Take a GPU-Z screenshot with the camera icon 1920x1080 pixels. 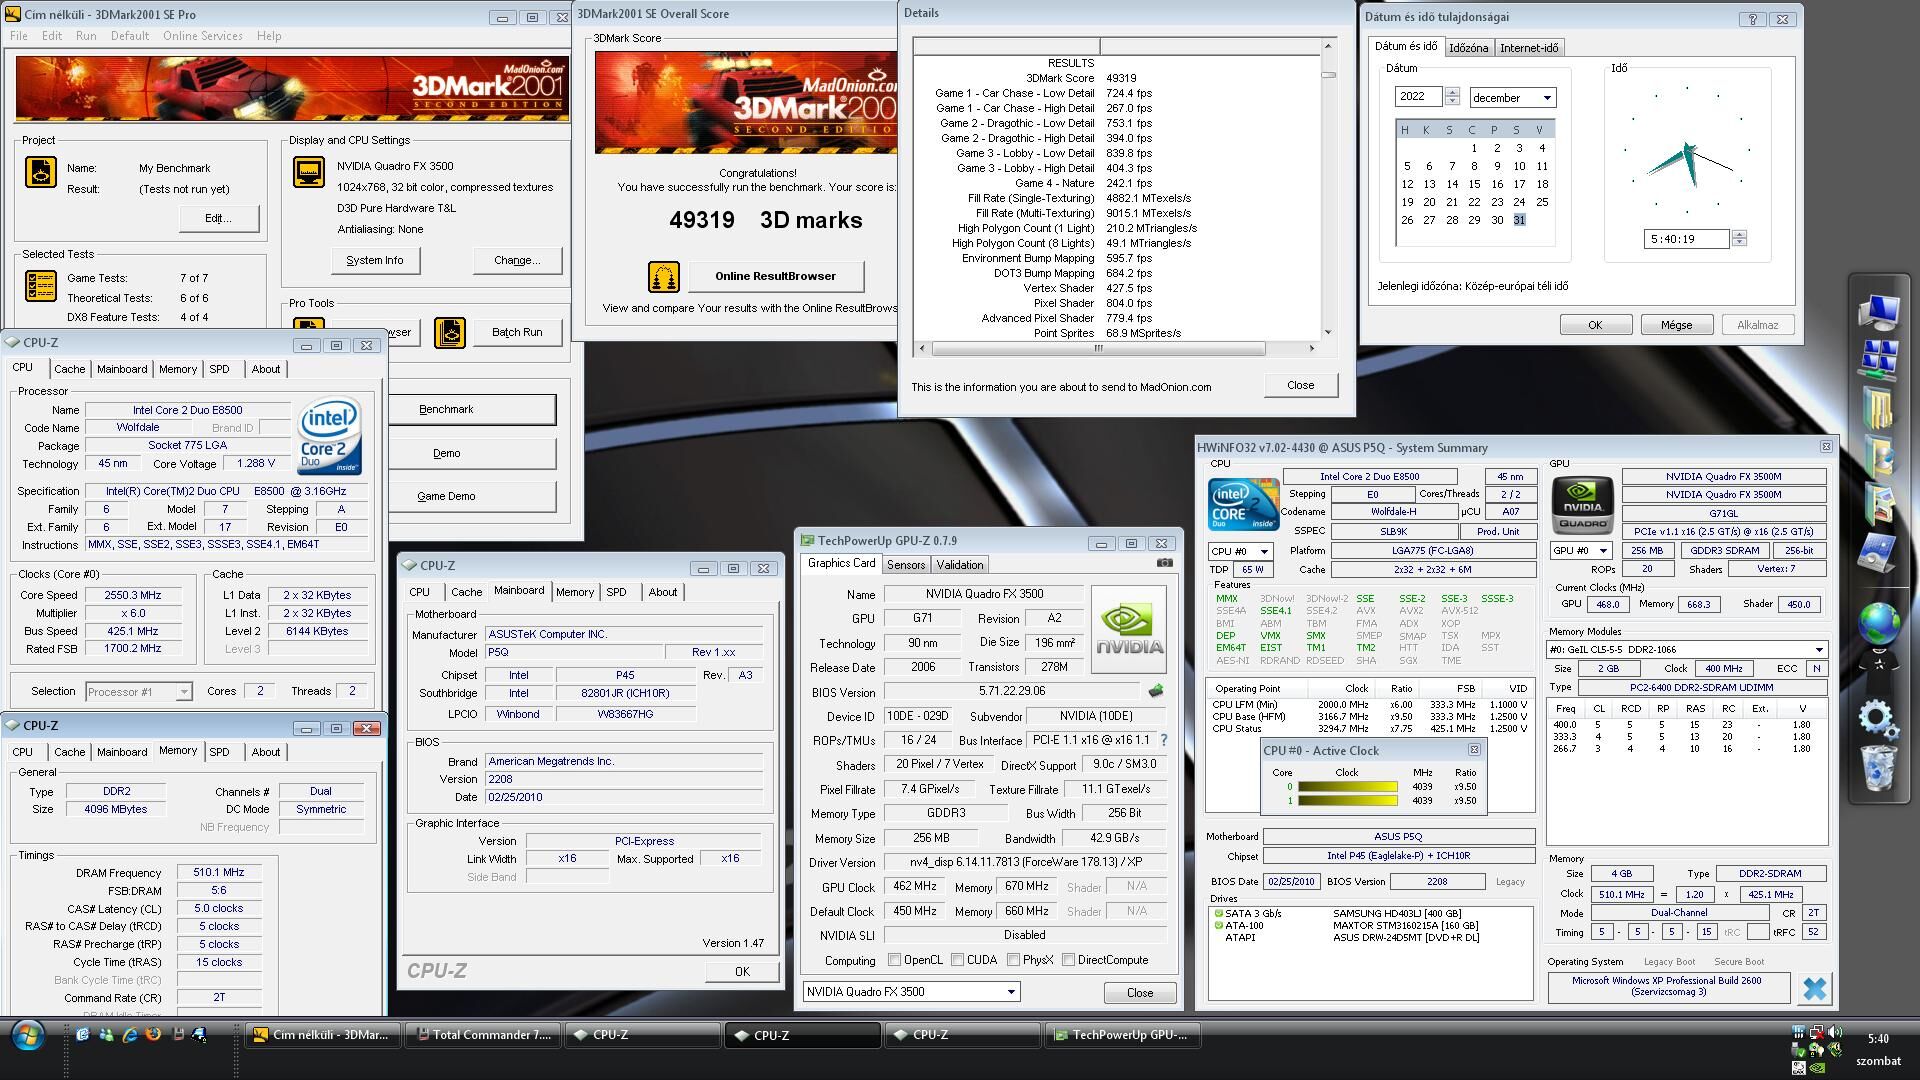(x=1164, y=563)
